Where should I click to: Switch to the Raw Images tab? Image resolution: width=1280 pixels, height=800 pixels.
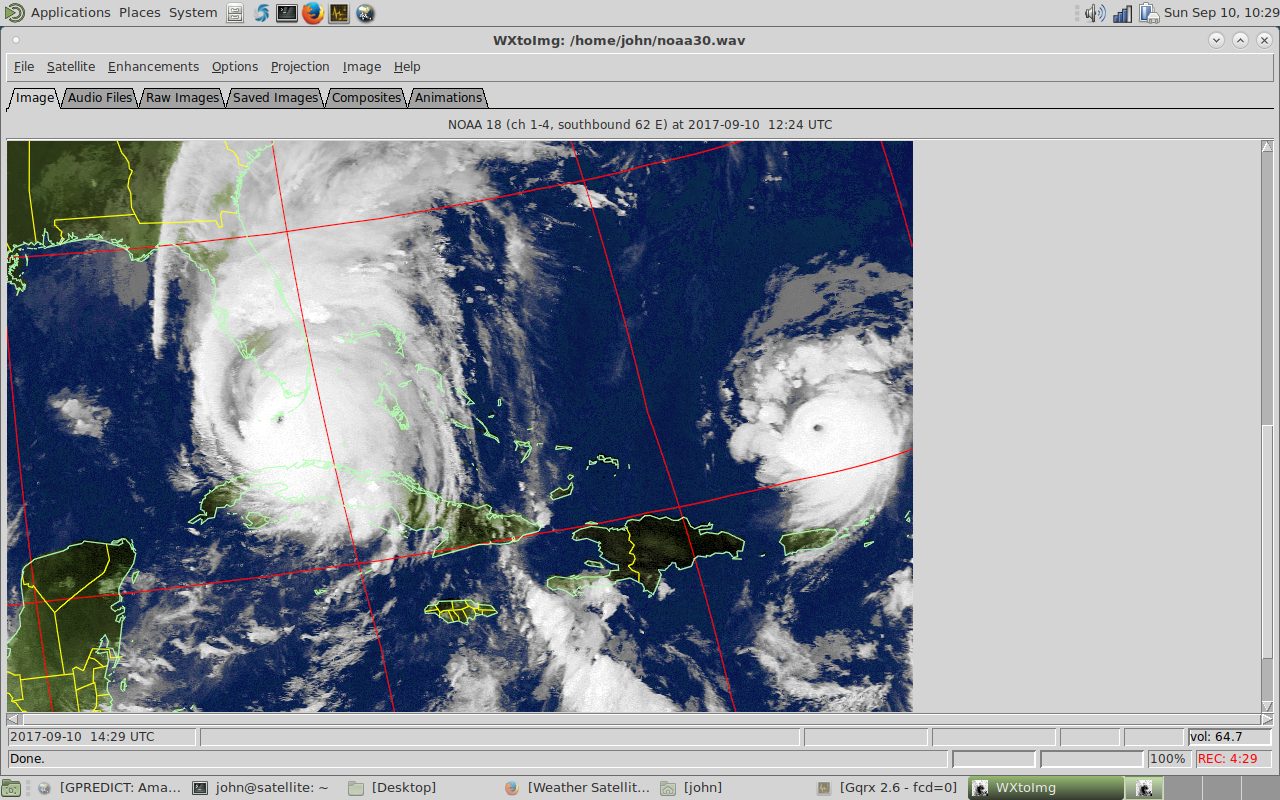183,98
